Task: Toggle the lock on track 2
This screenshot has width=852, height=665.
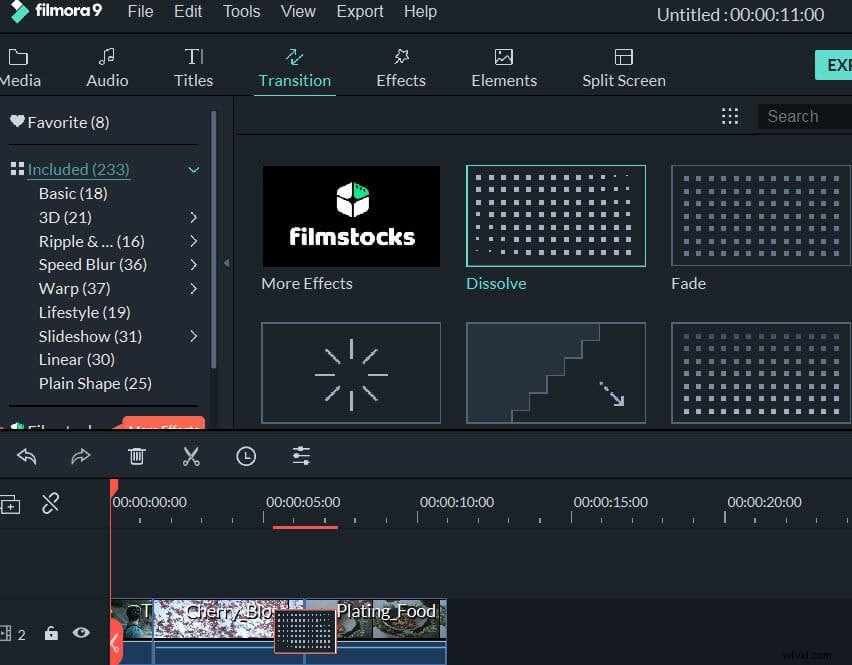Action: pos(50,633)
